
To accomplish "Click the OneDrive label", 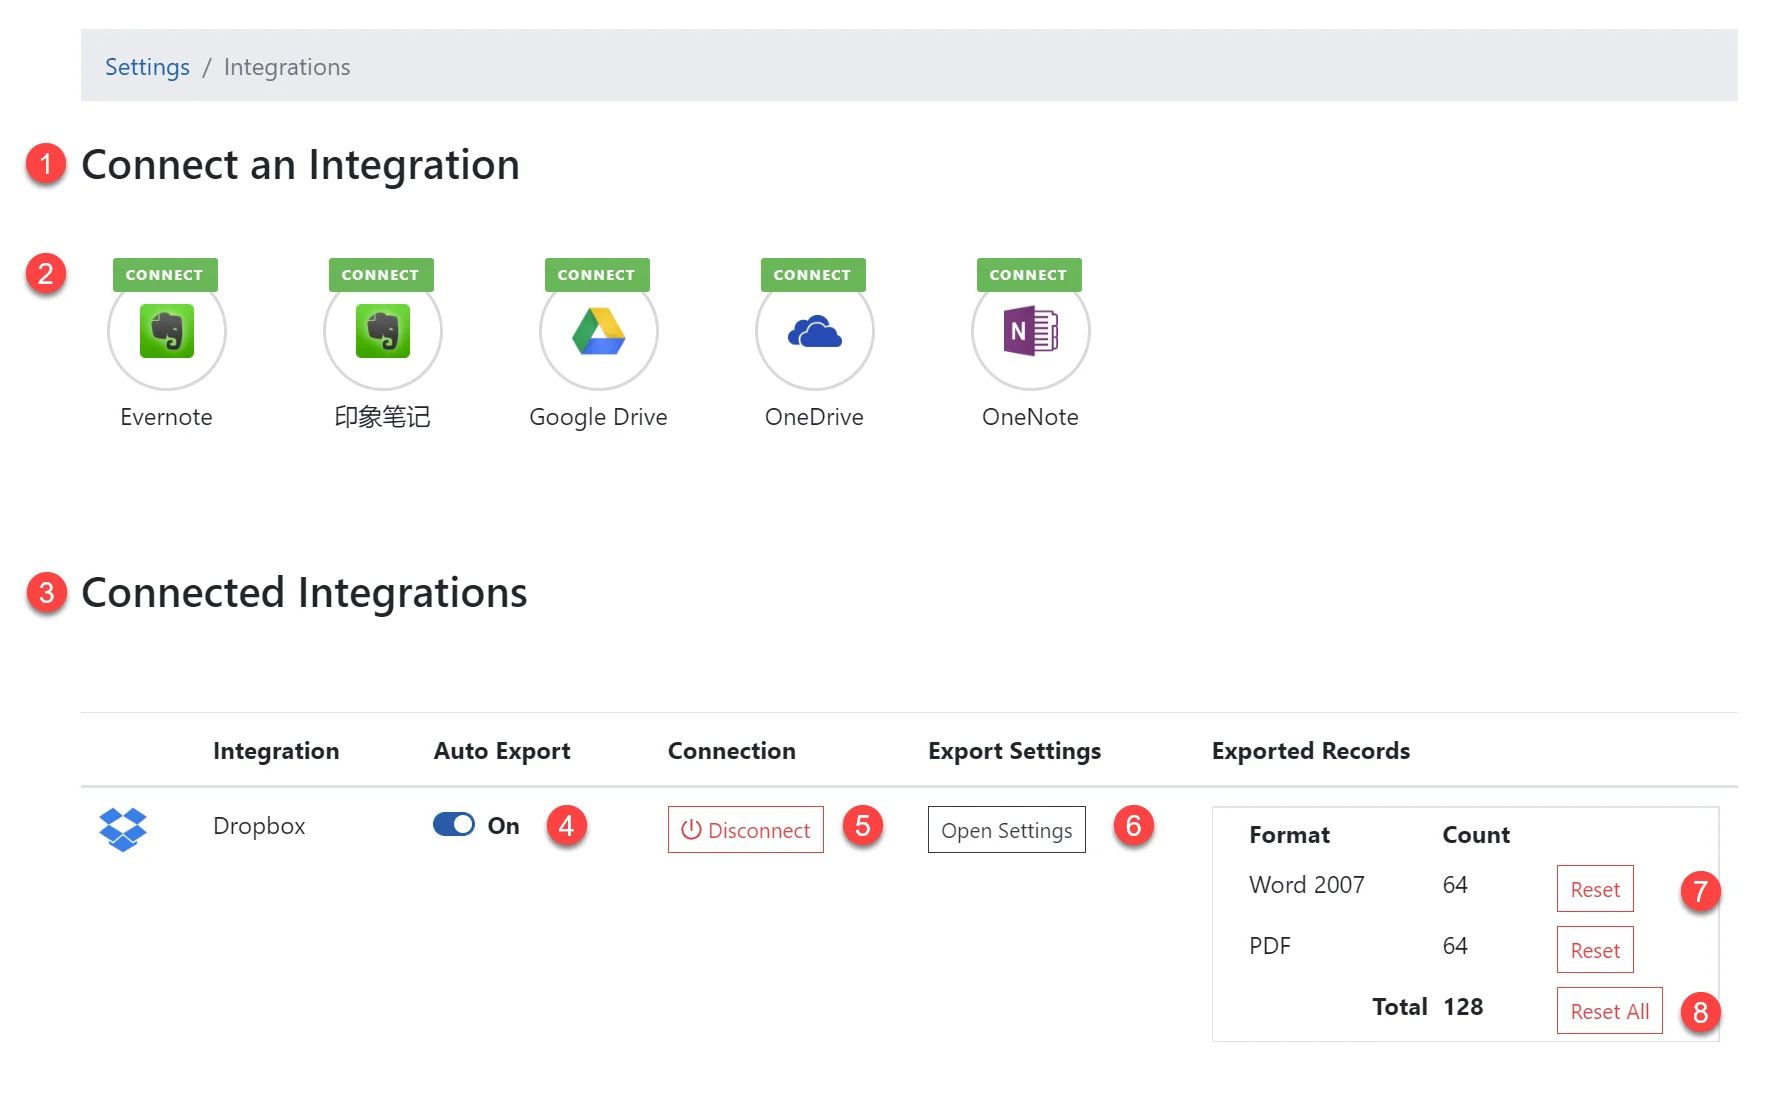I will (814, 417).
